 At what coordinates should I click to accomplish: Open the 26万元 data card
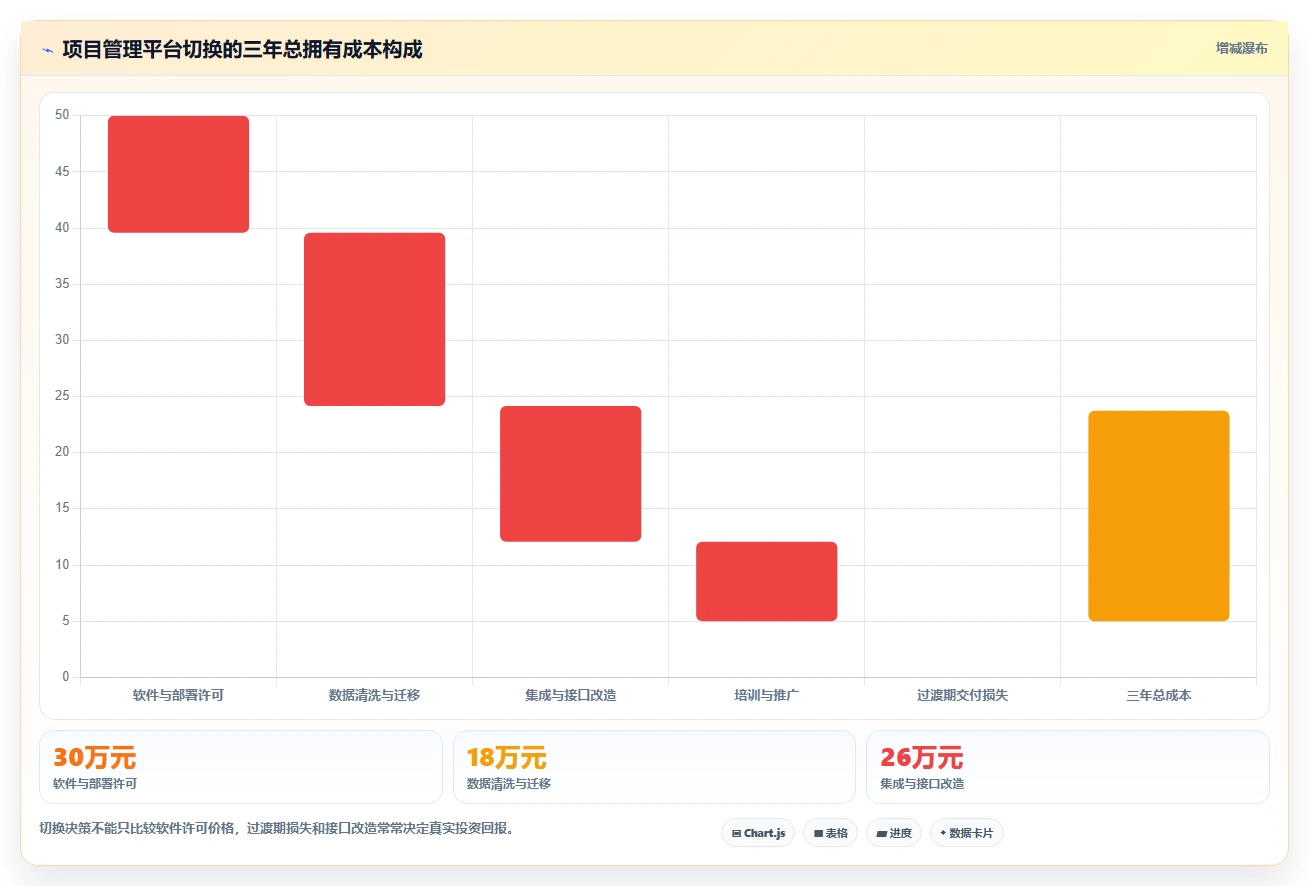1068,767
